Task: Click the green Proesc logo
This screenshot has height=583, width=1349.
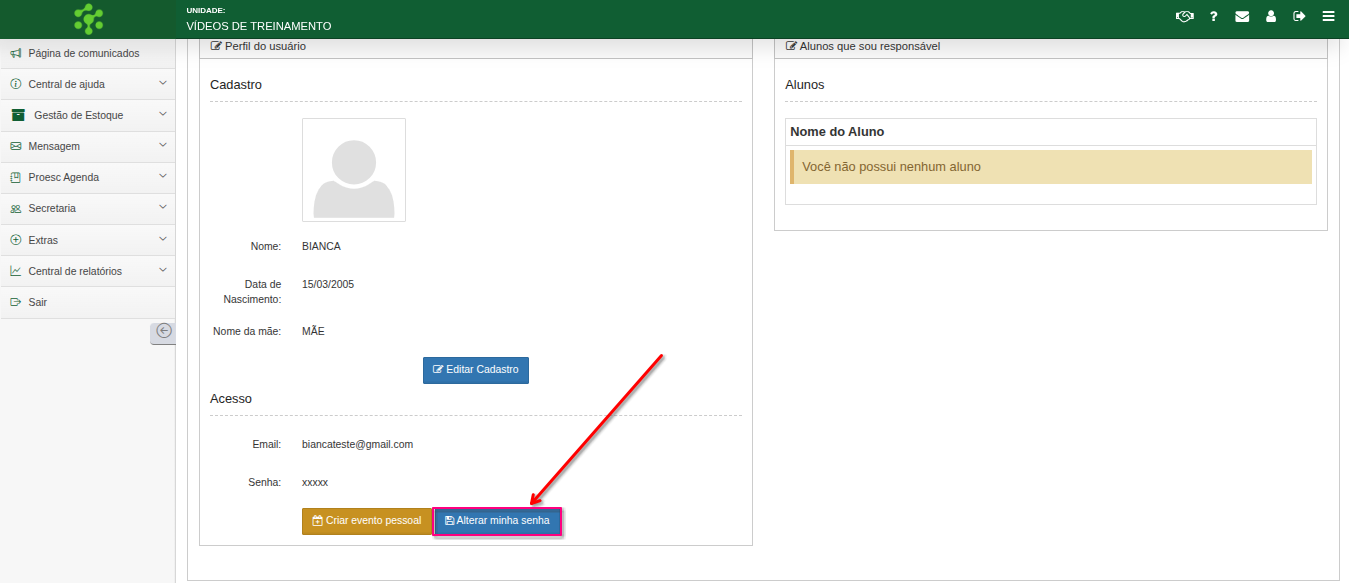Action: click(x=89, y=18)
